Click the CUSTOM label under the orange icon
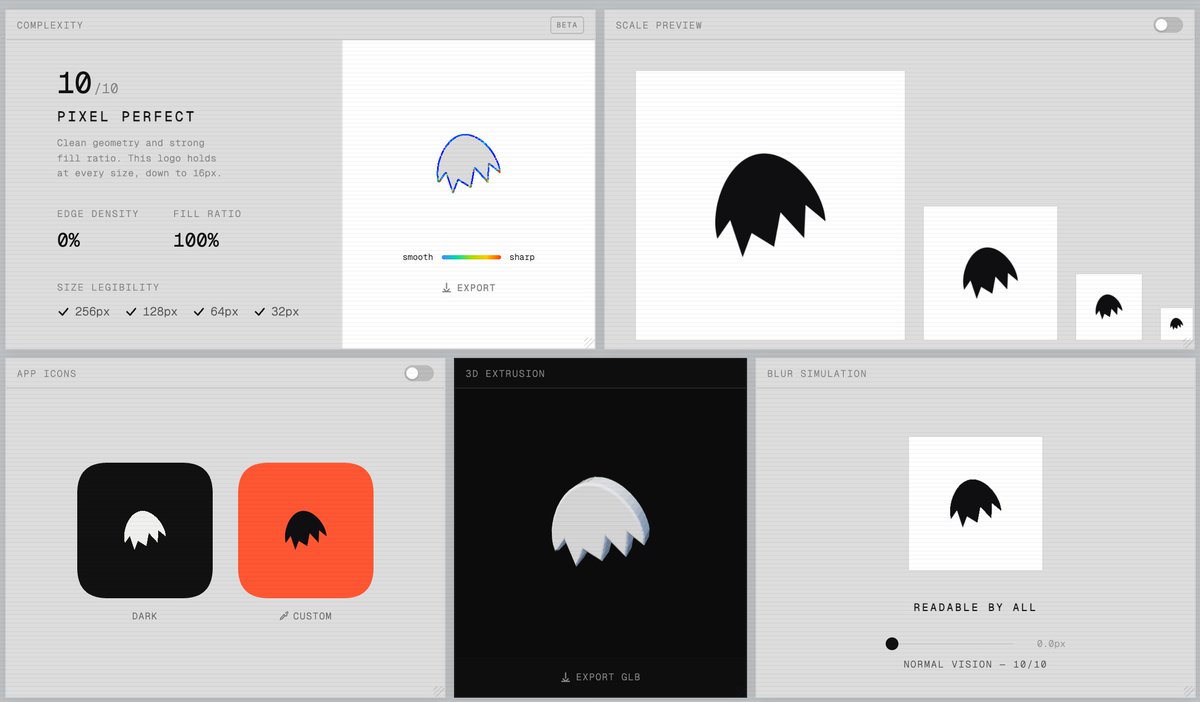 [312, 616]
